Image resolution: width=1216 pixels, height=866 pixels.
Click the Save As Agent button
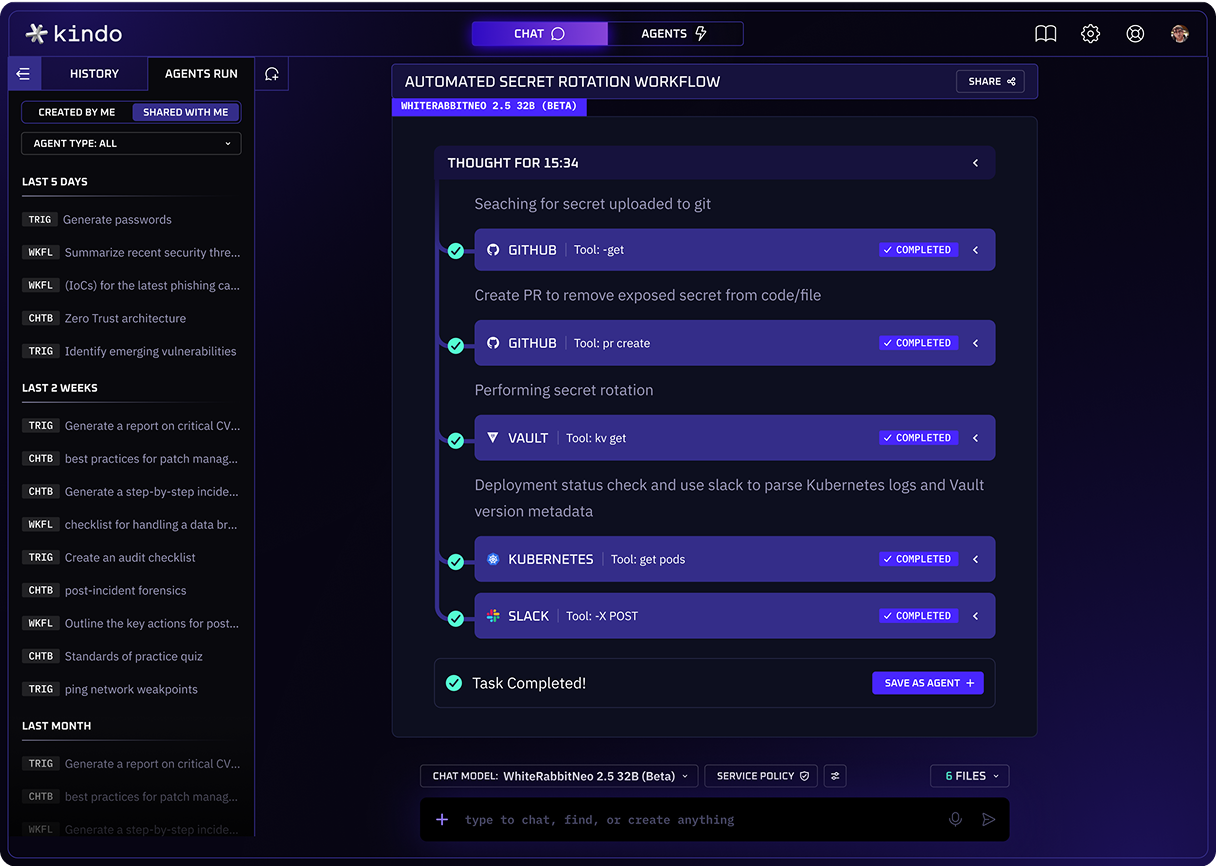pos(927,683)
